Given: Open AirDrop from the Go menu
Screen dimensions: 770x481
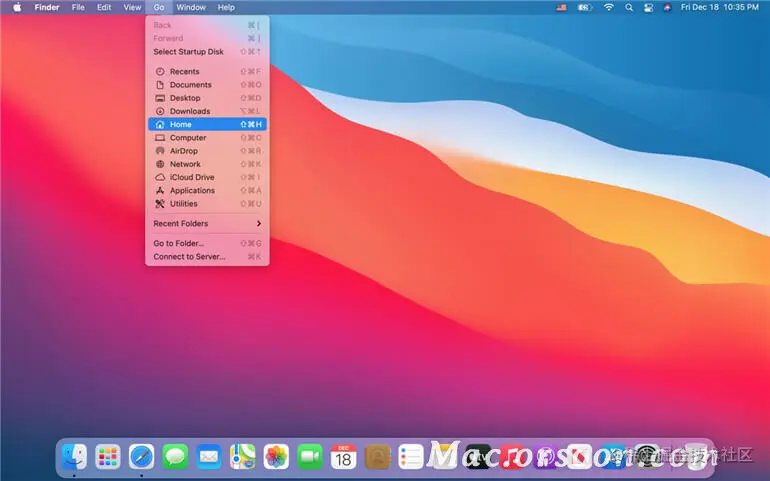Looking at the screenshot, I should 207,151.
